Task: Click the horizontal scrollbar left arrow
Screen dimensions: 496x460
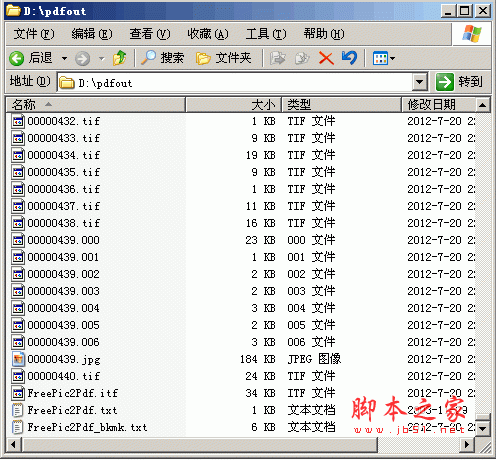Action: (x=14, y=445)
